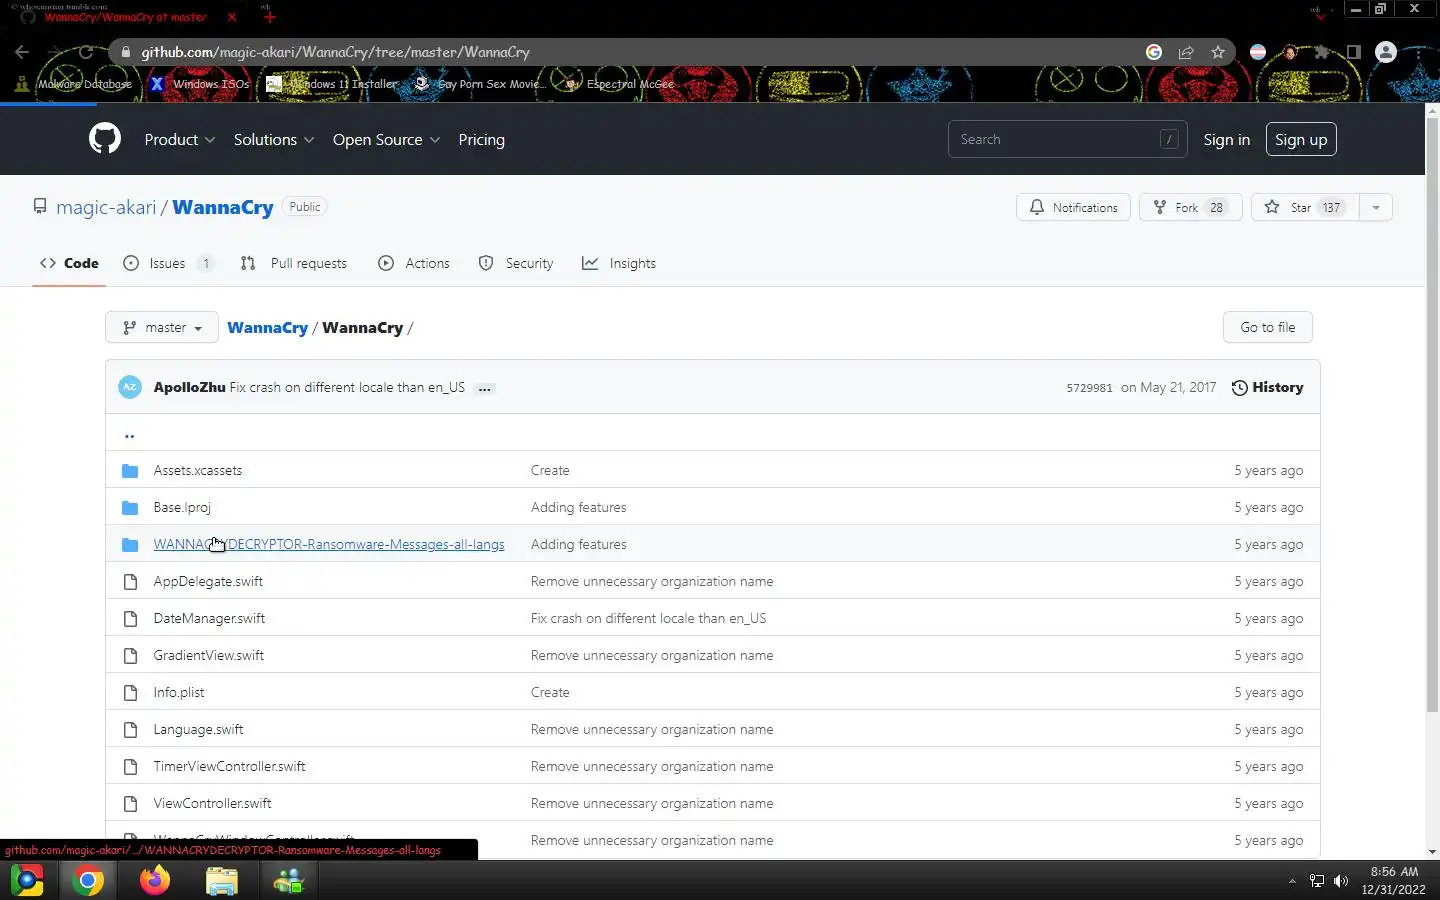The image size is (1440, 900).
Task: Click the GitHub search field
Action: click(1067, 139)
